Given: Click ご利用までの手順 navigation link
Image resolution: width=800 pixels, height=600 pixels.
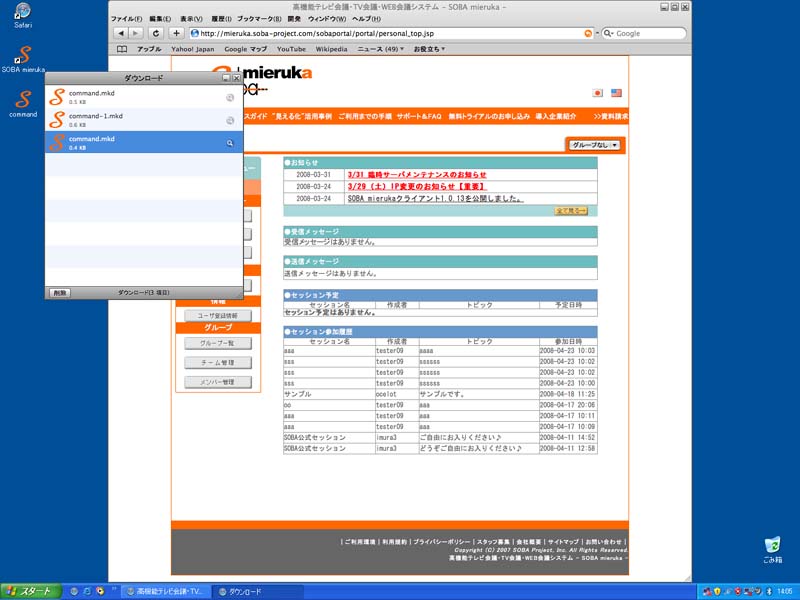Looking at the screenshot, I should (x=365, y=116).
